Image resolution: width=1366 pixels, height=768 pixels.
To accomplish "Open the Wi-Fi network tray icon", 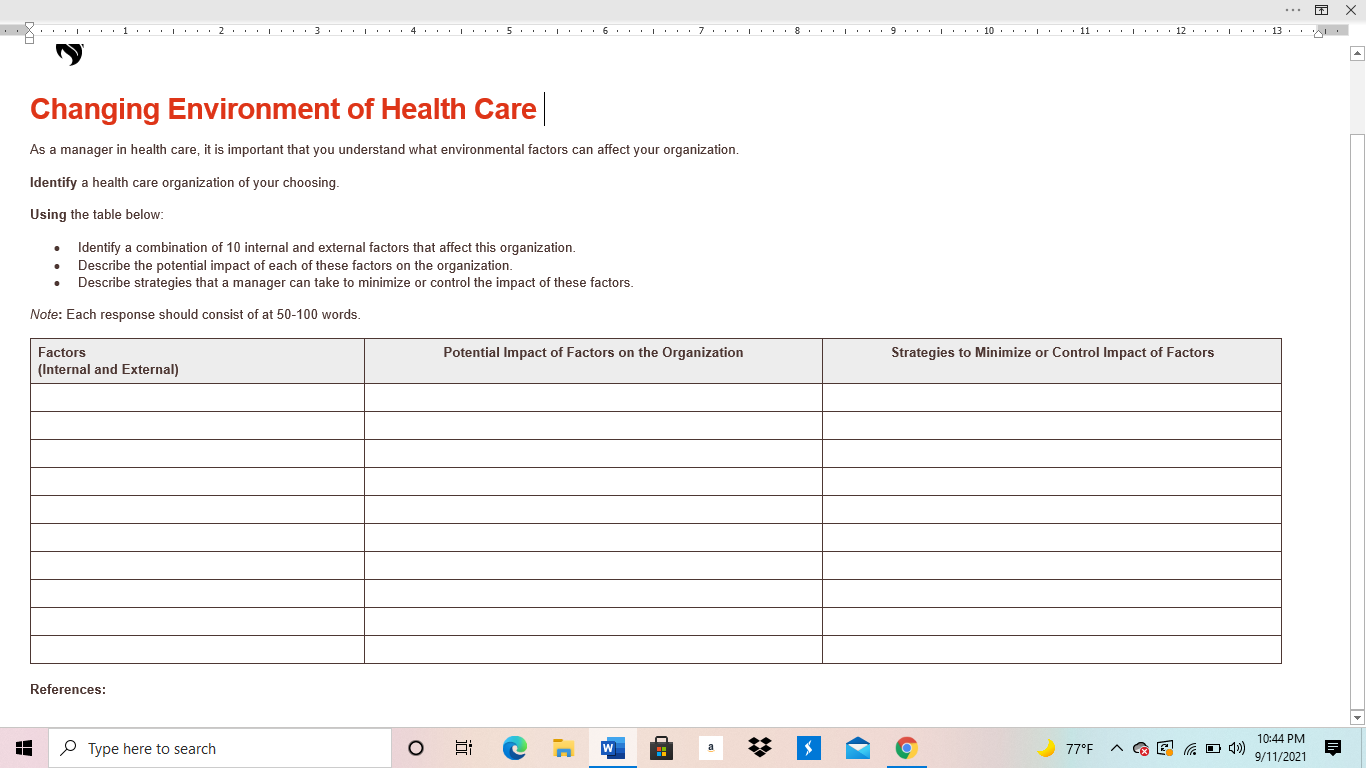I will [x=1190, y=748].
